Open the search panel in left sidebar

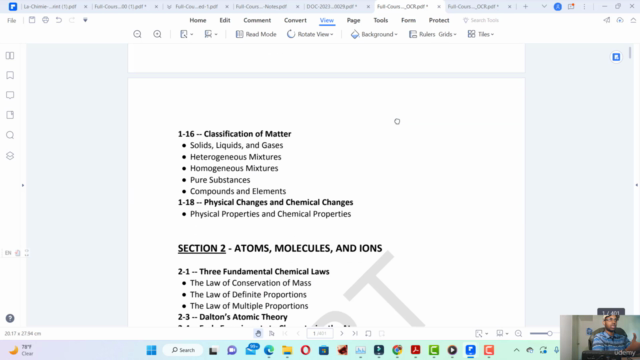click(10, 135)
